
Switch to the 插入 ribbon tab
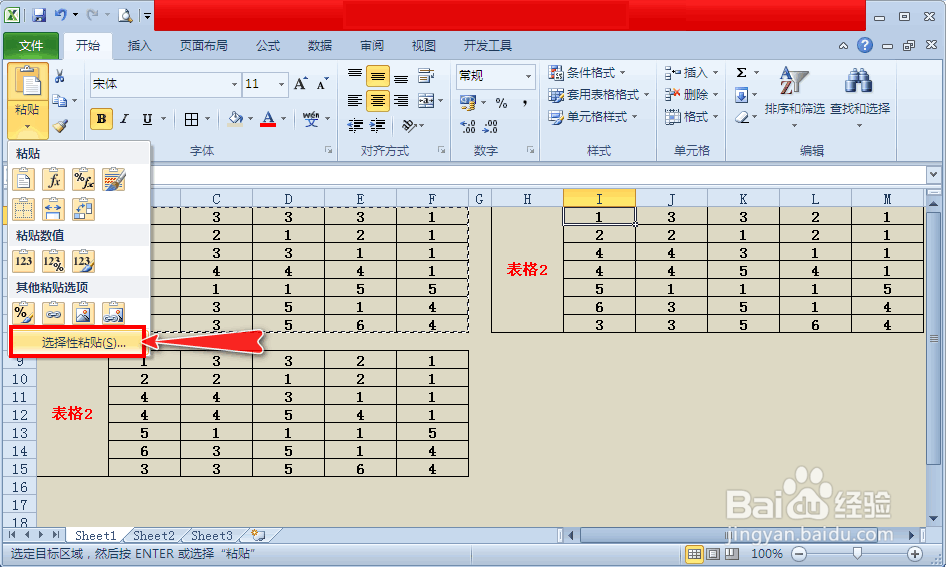(x=140, y=46)
